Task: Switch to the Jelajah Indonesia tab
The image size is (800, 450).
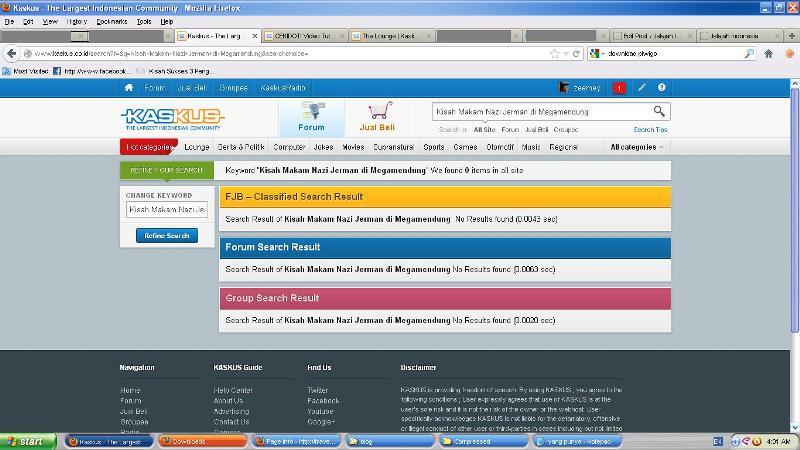Action: click(740, 36)
